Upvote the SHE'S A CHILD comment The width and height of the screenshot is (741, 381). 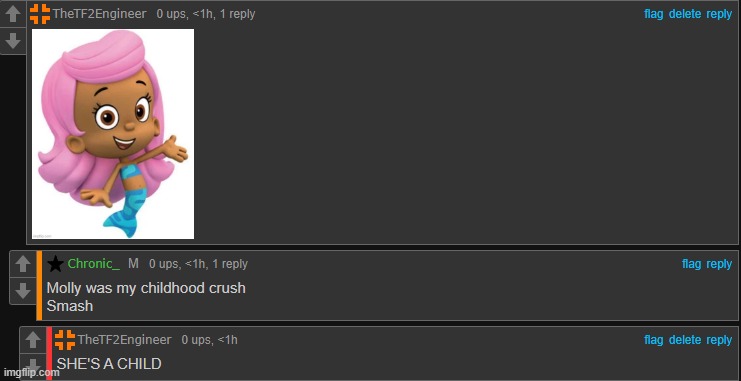tap(33, 340)
